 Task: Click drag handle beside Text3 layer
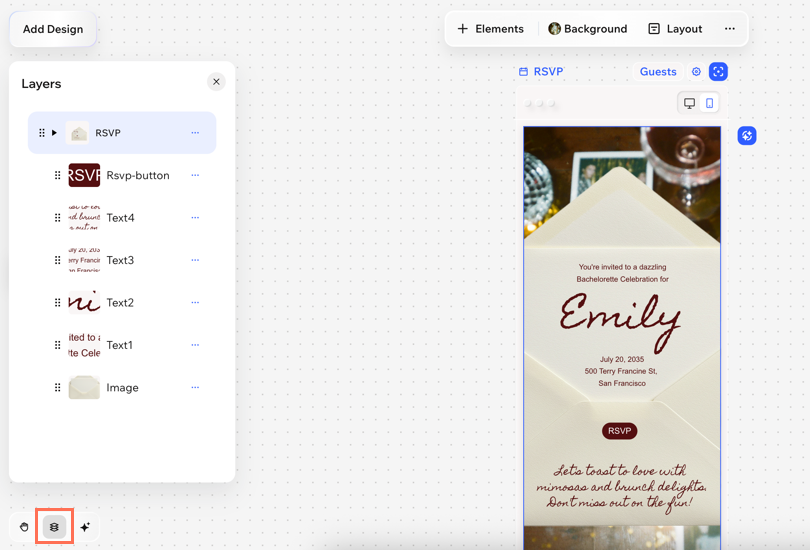pos(57,260)
